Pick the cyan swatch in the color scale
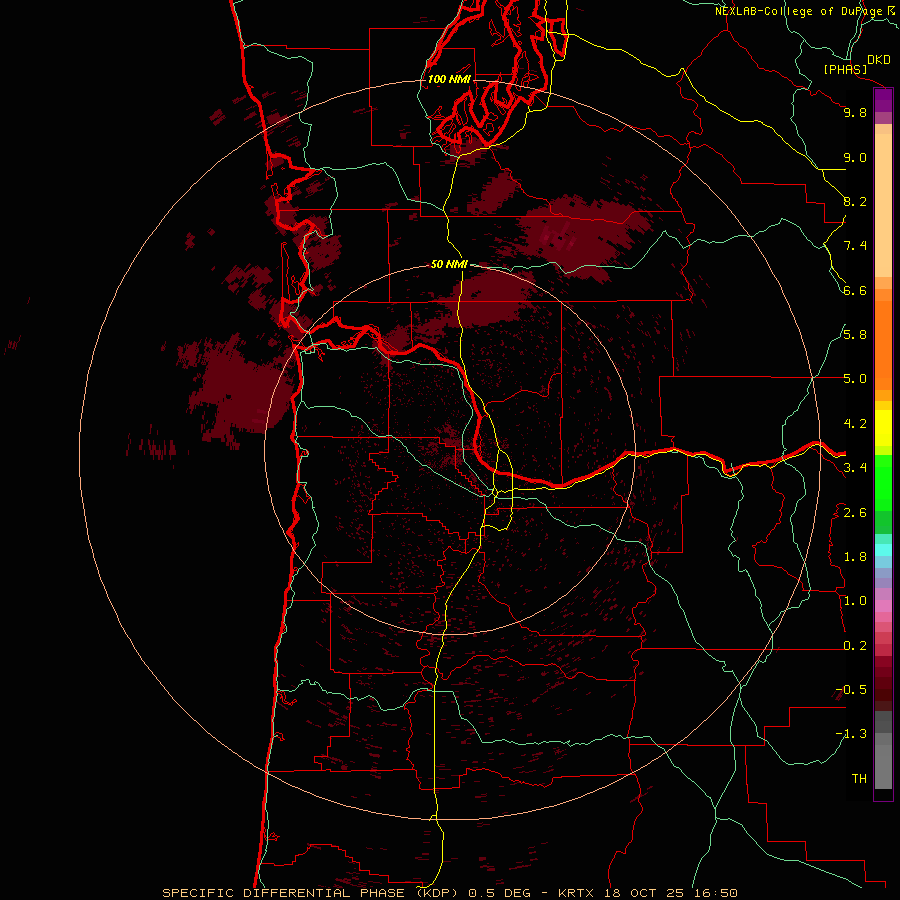Viewport: 900px width, 900px height. coord(883,550)
